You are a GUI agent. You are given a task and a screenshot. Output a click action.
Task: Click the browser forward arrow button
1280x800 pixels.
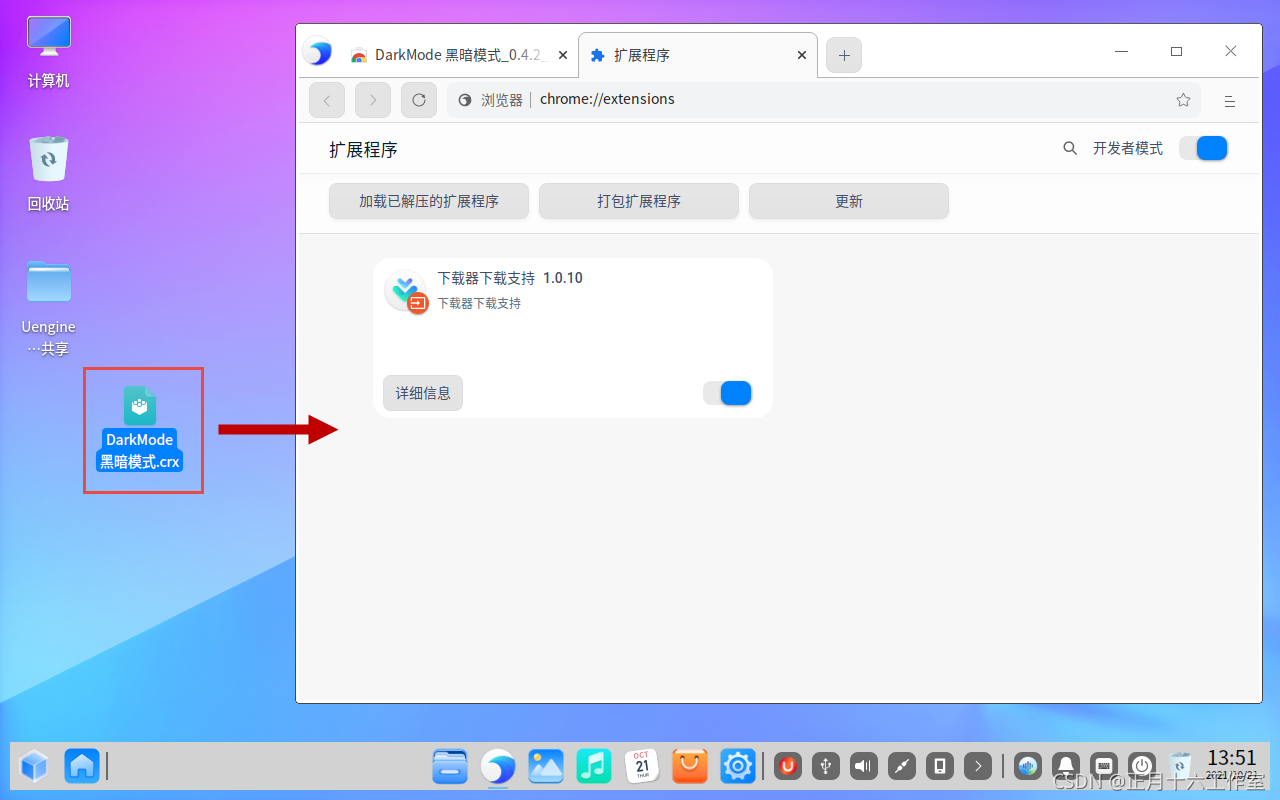pyautogui.click(x=373, y=100)
